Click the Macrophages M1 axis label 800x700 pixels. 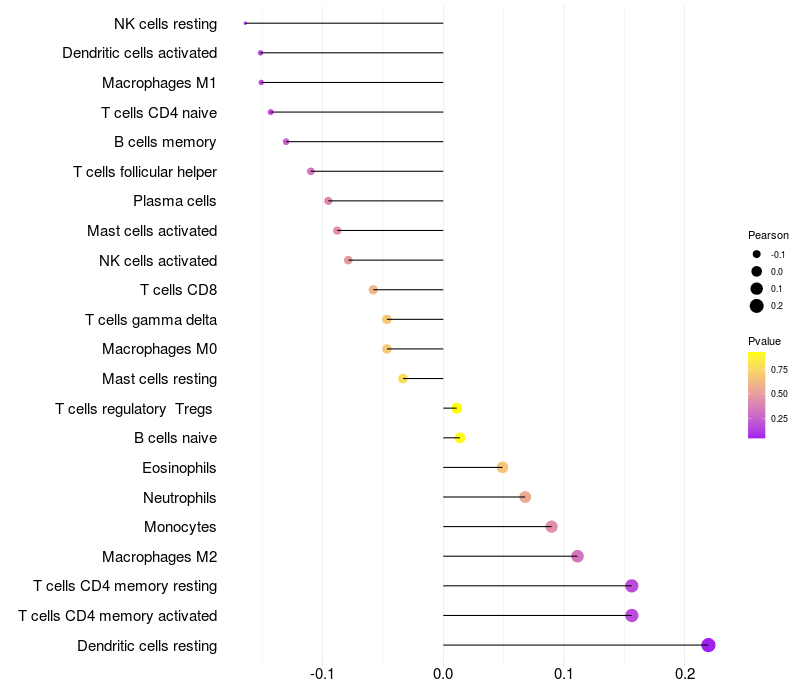pos(159,83)
